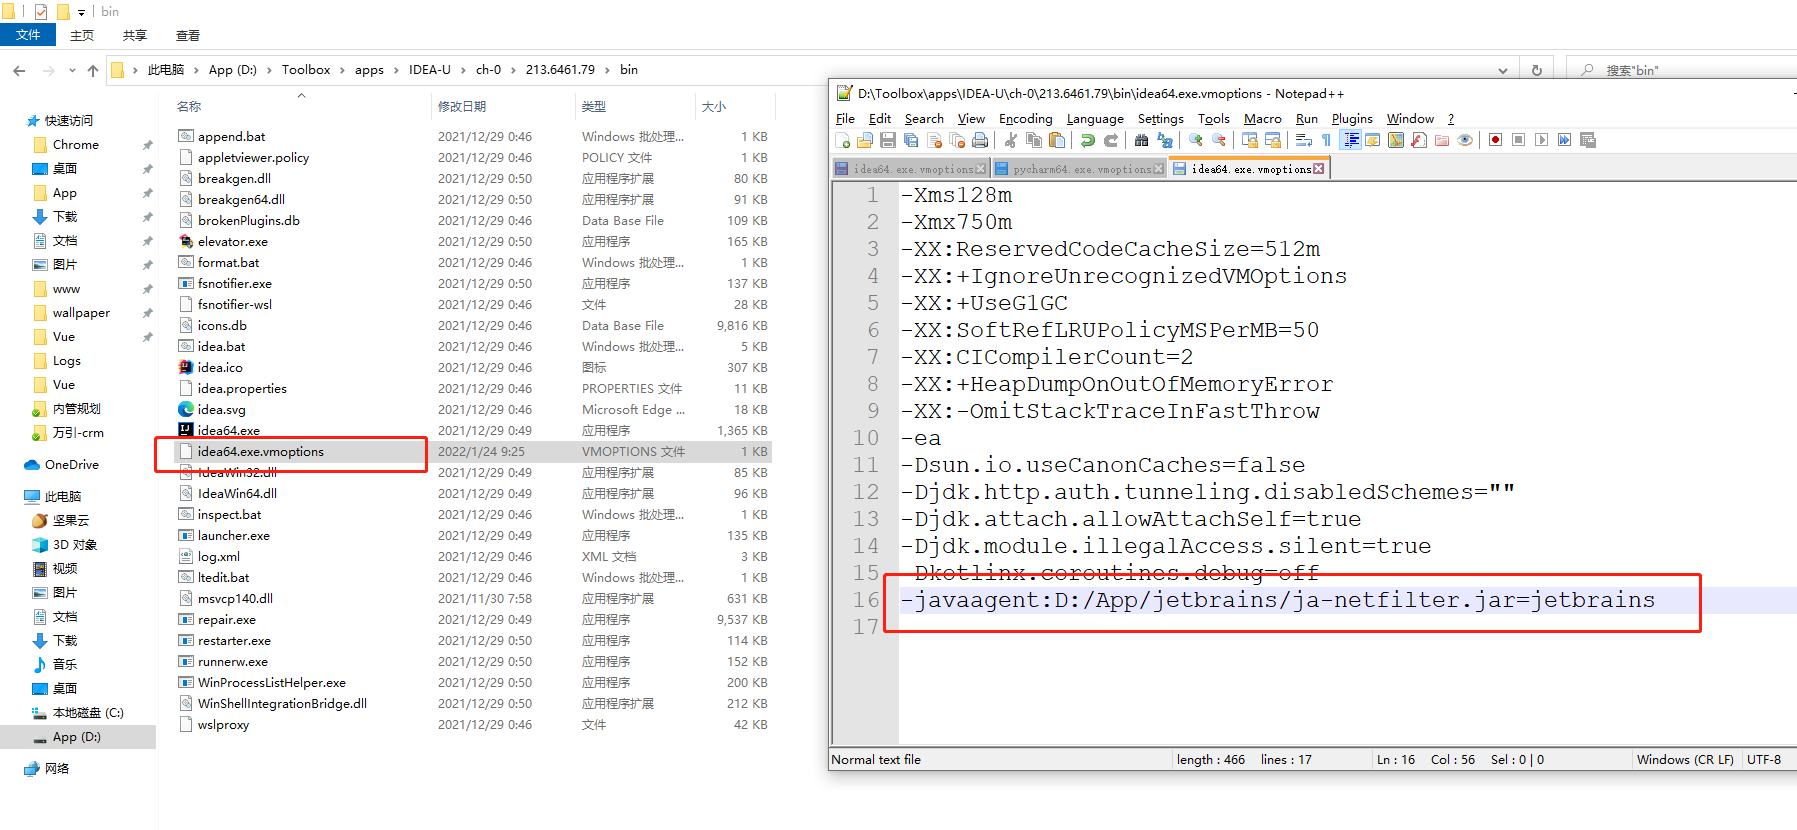This screenshot has height=830, width=1797.
Task: Click the Print icon in Notepad++ toolbar
Action: pos(980,140)
